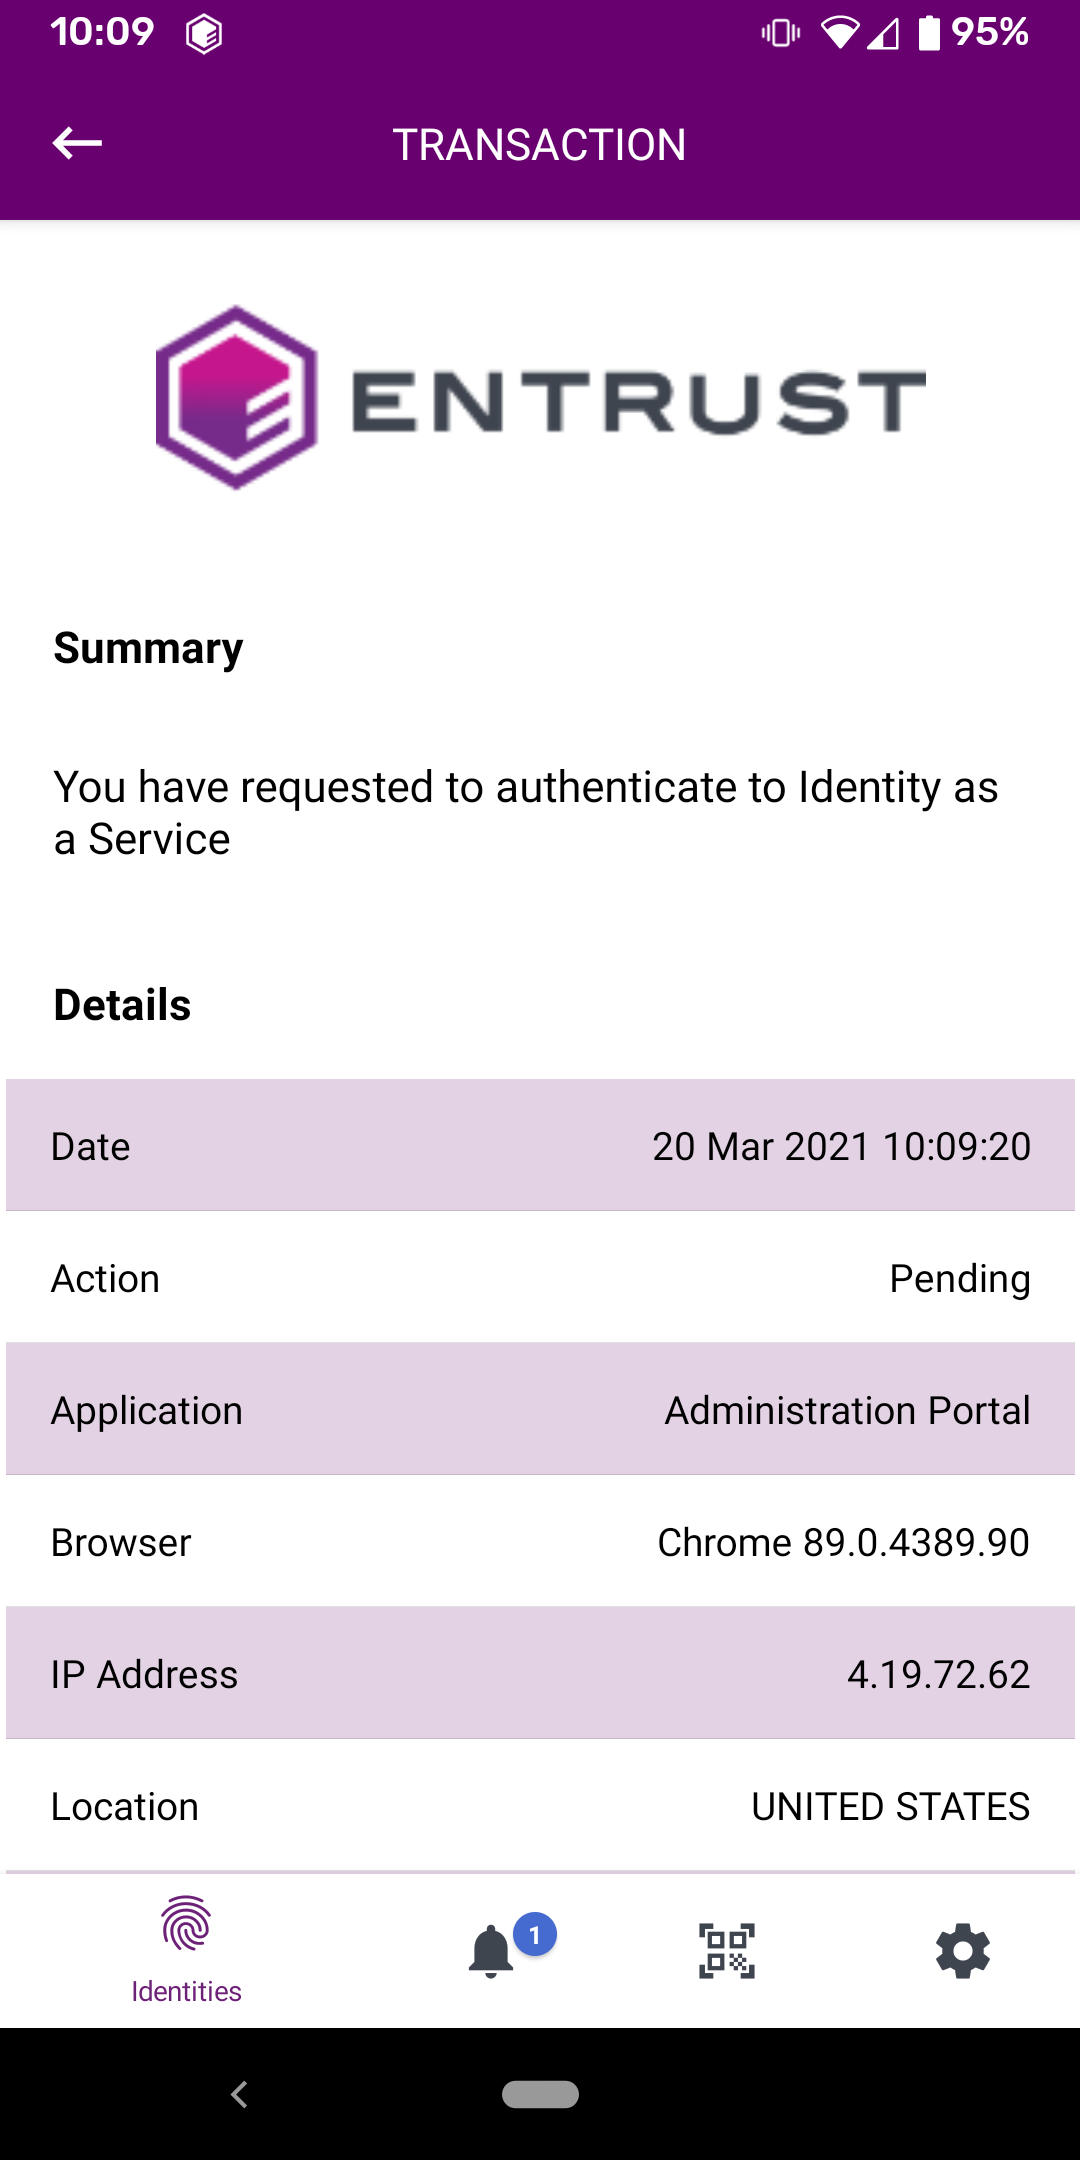Select the Date detail row
Viewport: 1080px width, 2160px height.
tap(540, 1146)
